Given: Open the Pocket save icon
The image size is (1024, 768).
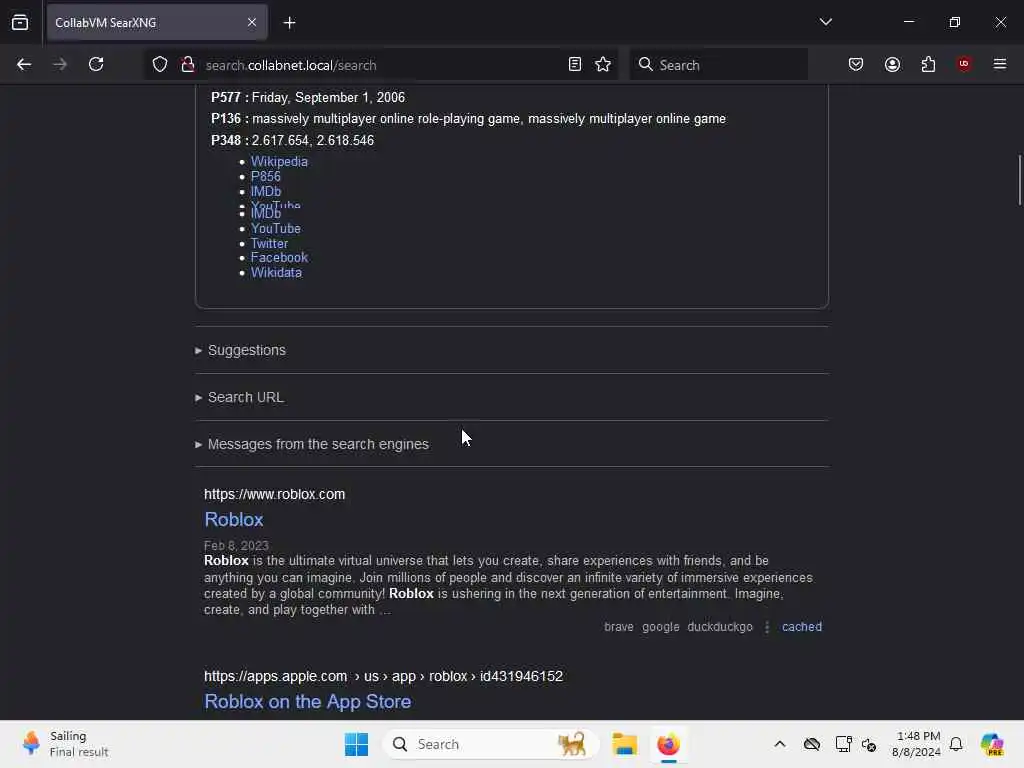Looking at the screenshot, I should click(856, 64).
